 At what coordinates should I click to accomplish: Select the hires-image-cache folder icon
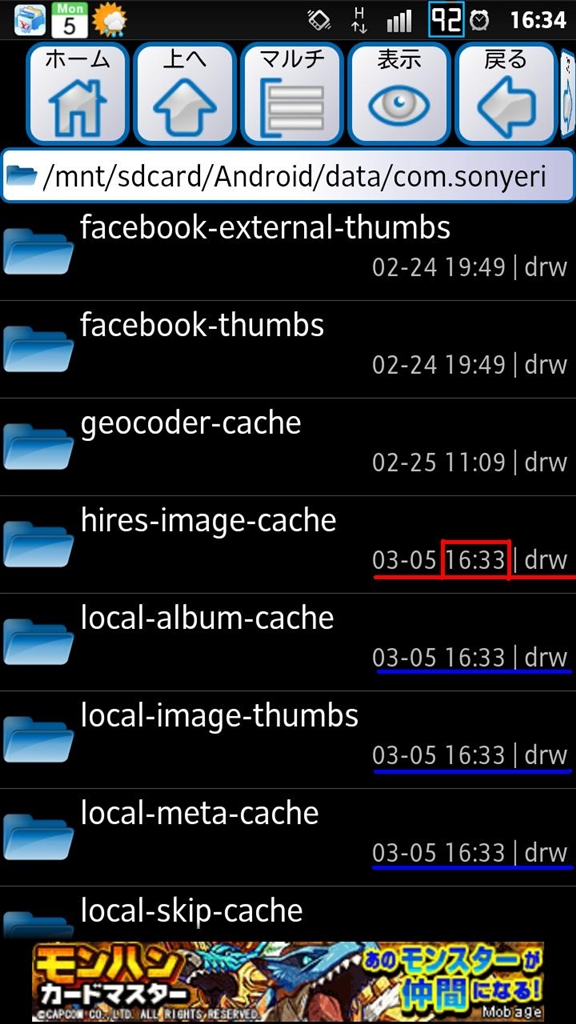(x=39, y=544)
